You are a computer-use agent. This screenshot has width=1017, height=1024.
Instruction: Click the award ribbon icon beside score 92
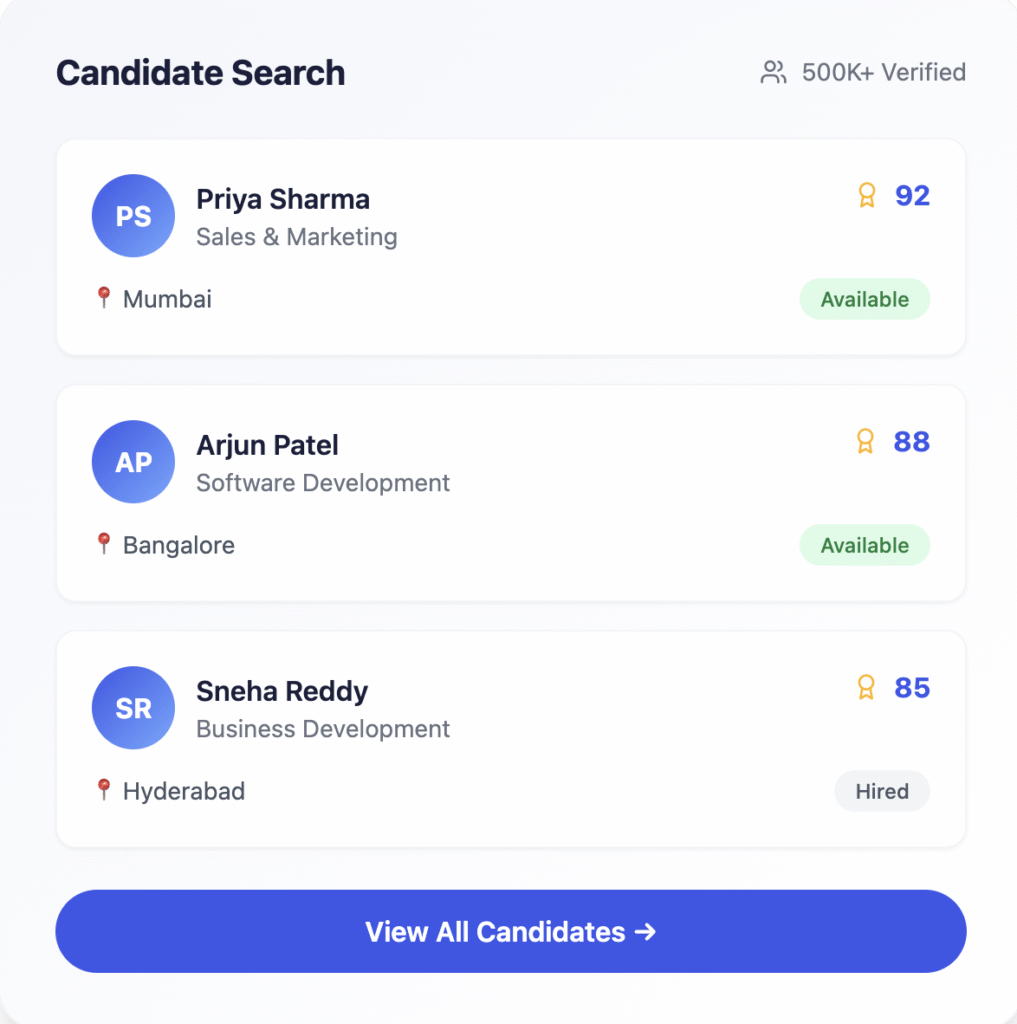pos(867,196)
